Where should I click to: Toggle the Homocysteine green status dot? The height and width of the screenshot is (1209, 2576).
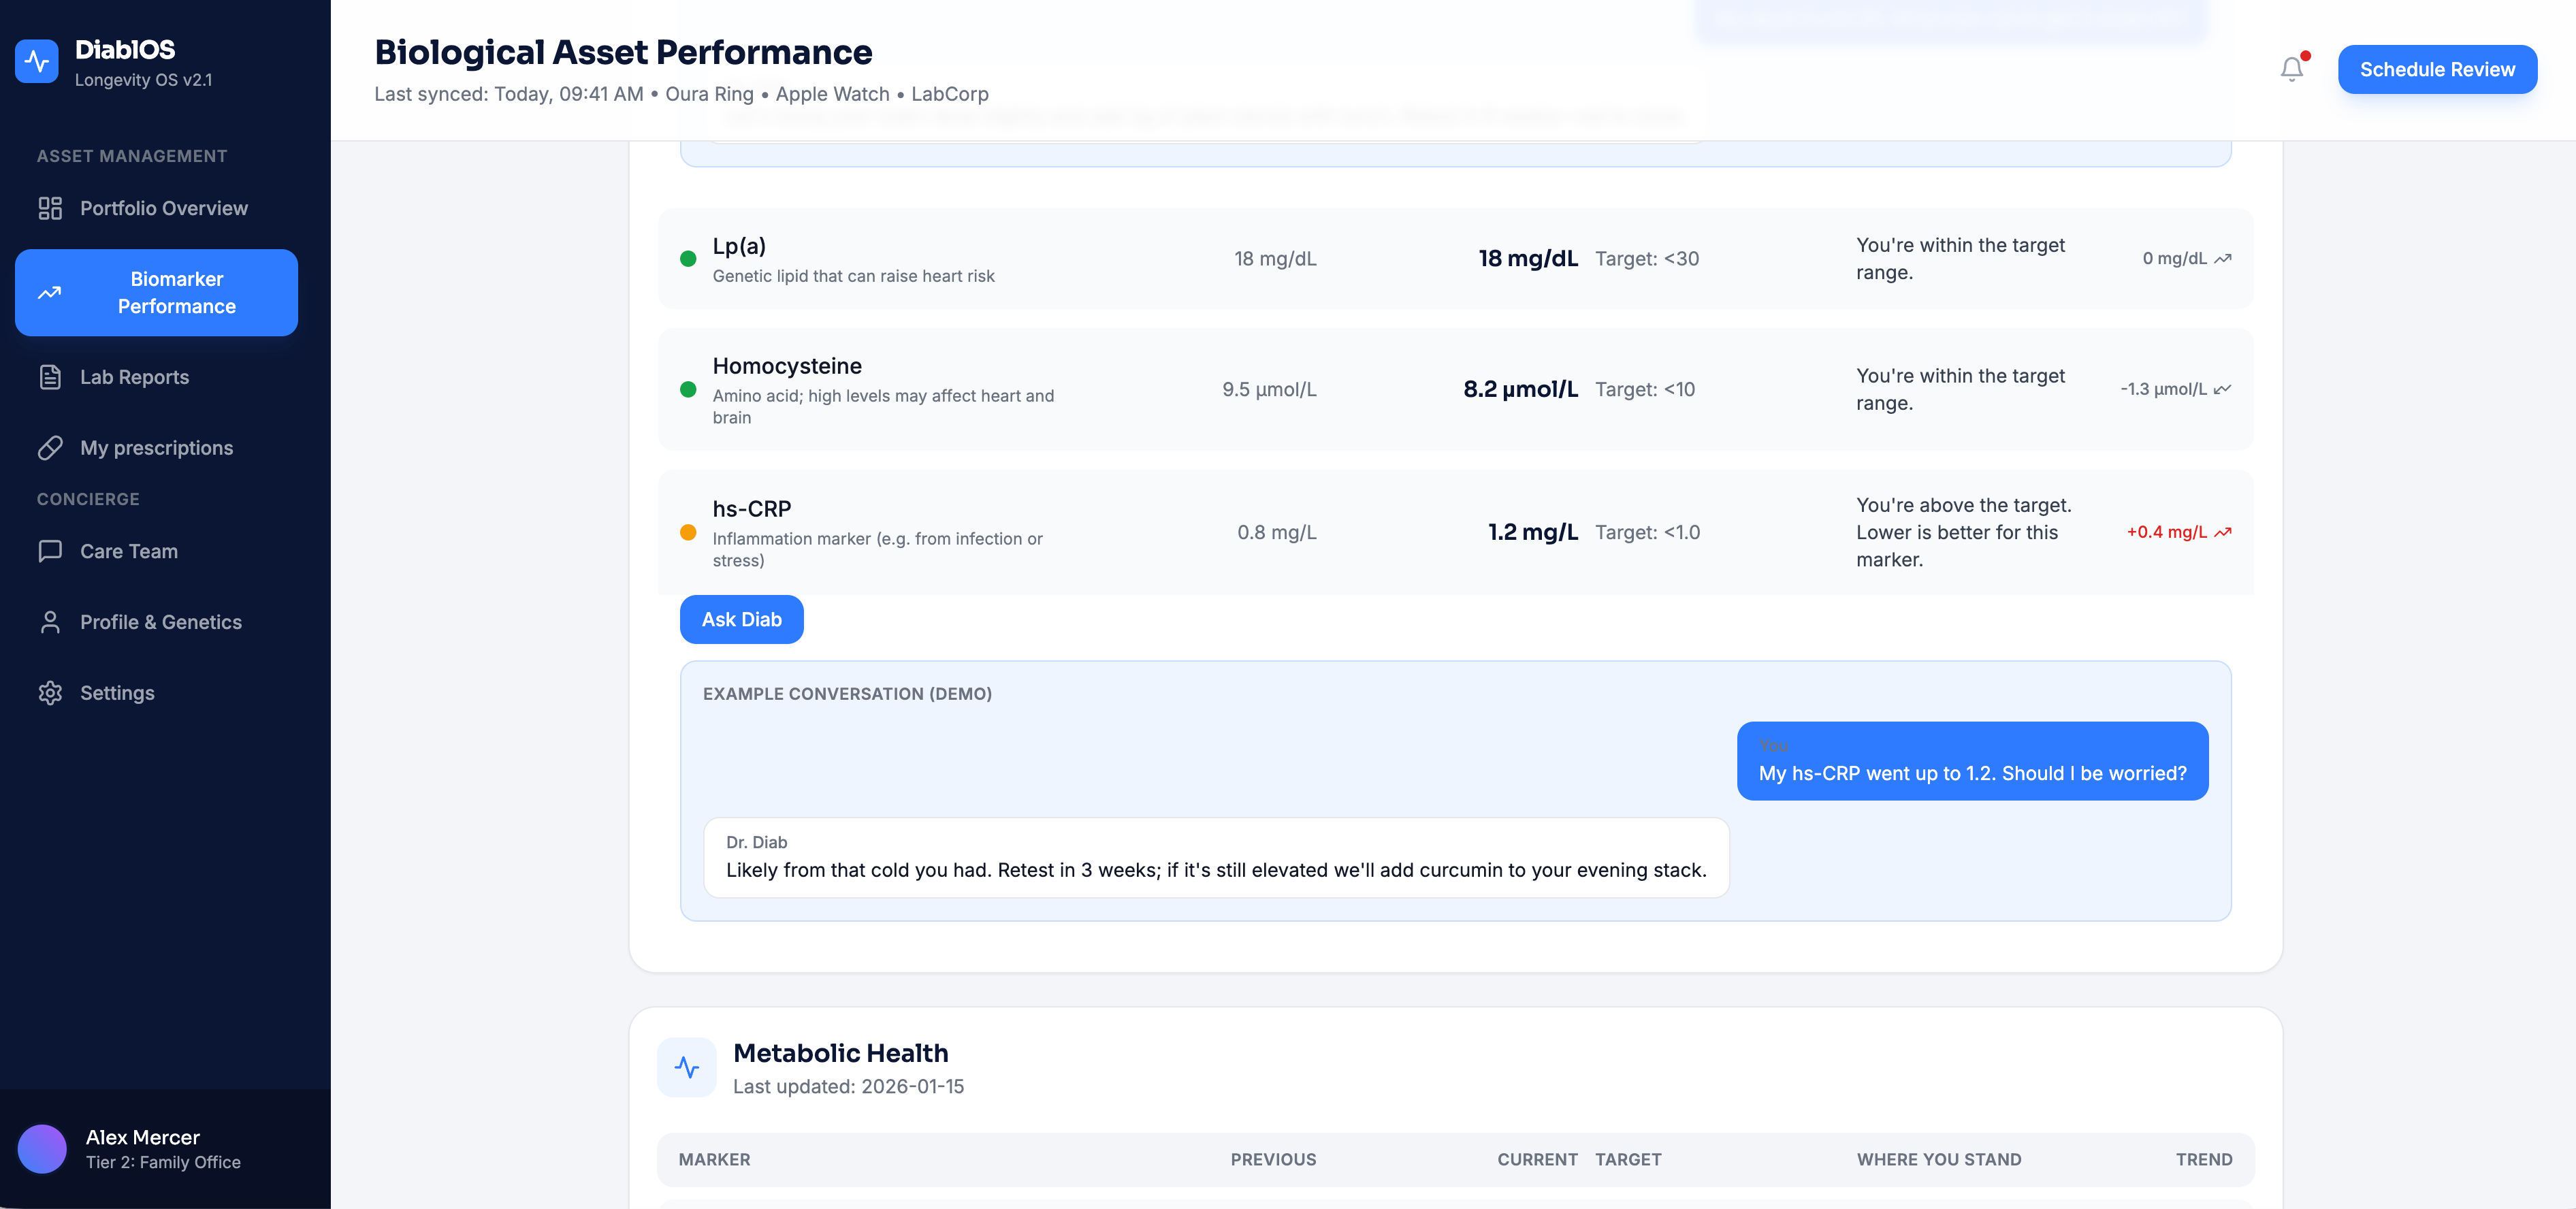pyautogui.click(x=688, y=390)
